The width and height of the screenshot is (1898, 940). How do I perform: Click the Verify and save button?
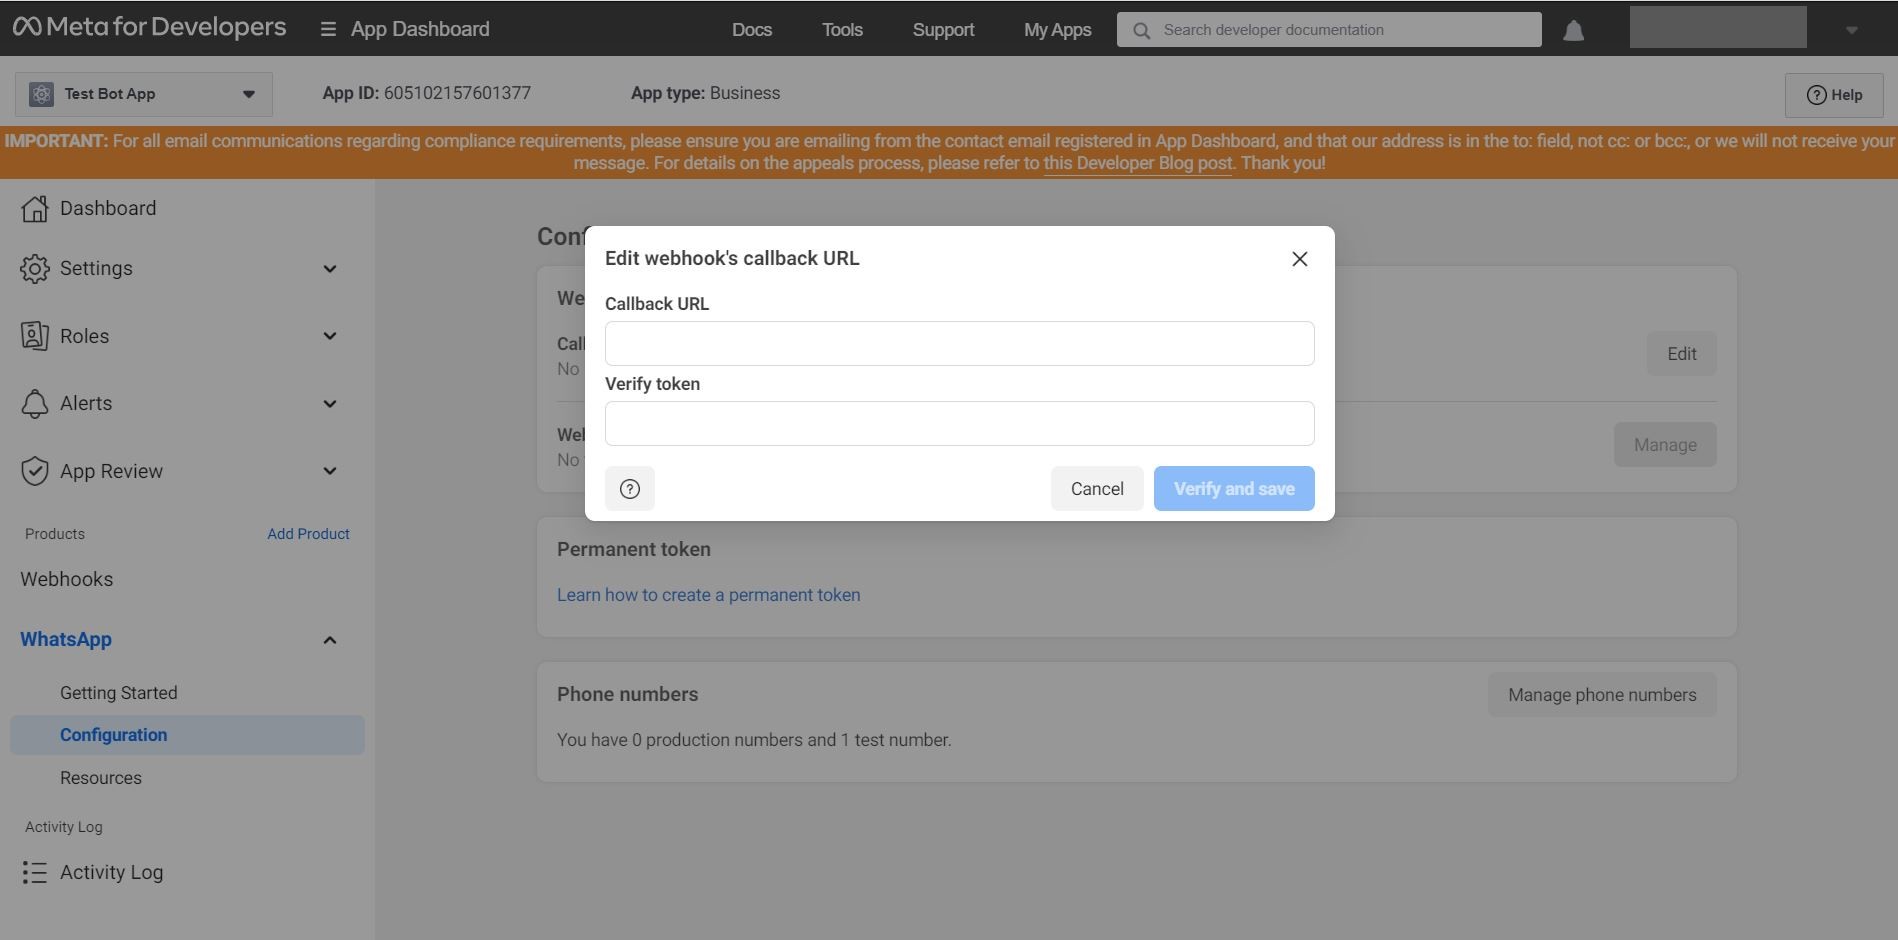coord(1234,489)
